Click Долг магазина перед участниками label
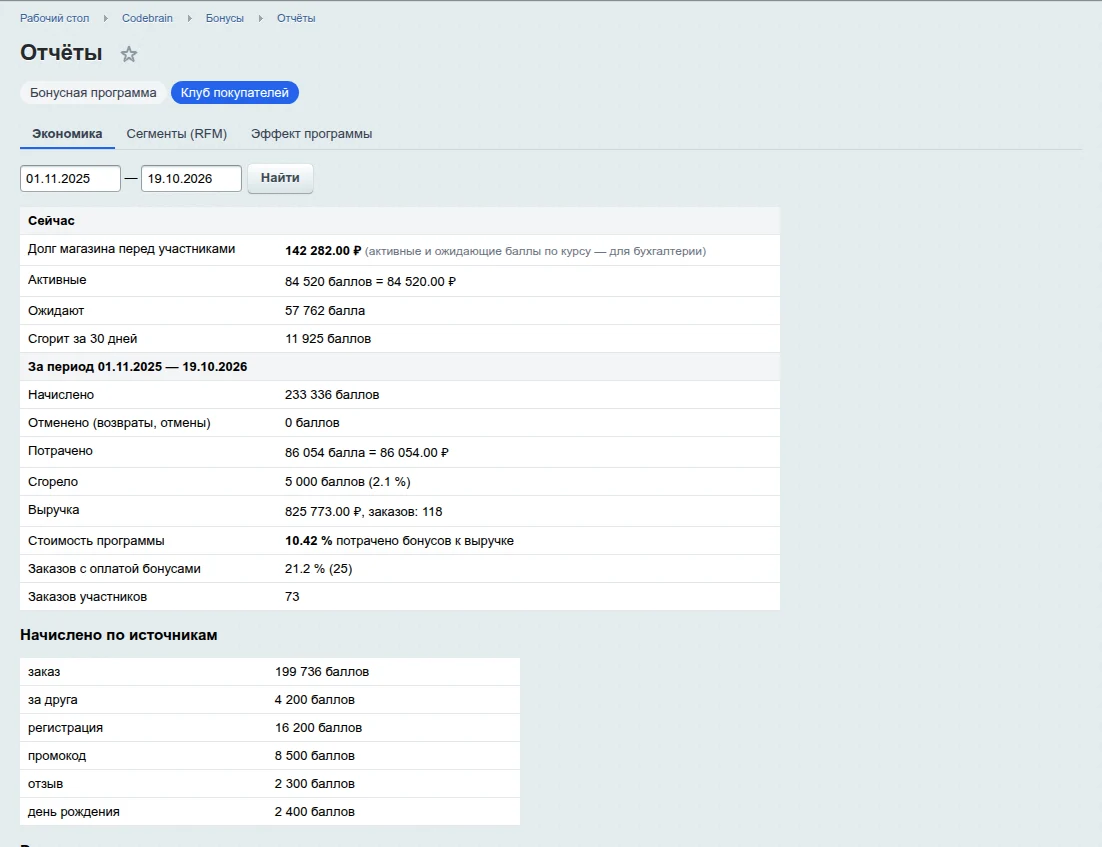The width and height of the screenshot is (1102, 847). (x=131, y=250)
